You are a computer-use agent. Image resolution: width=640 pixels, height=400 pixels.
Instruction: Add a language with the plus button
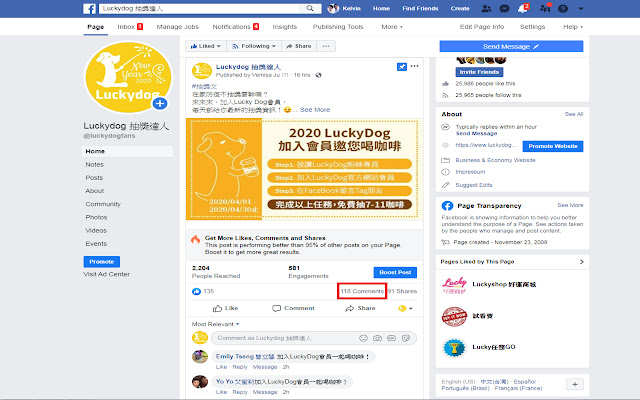[x=575, y=384]
